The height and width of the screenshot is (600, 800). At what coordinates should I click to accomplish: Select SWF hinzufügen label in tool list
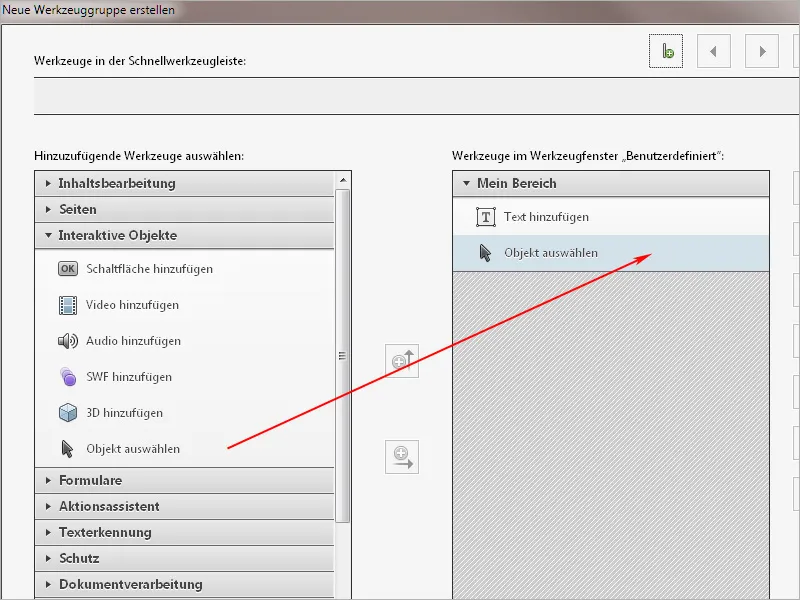point(129,377)
